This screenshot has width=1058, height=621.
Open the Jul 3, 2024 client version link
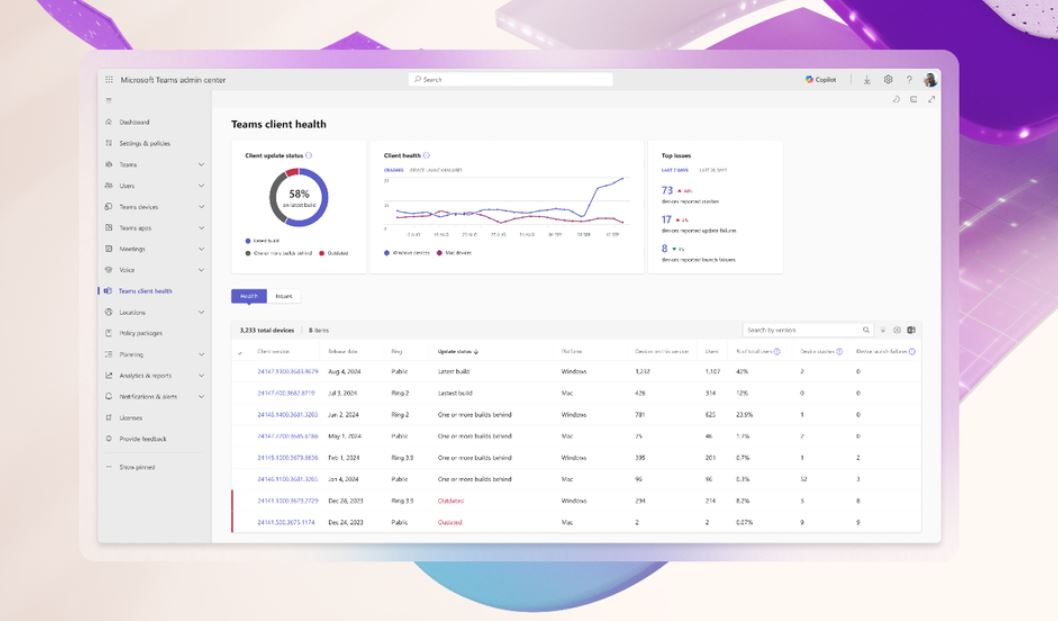pyautogui.click(x=286, y=393)
